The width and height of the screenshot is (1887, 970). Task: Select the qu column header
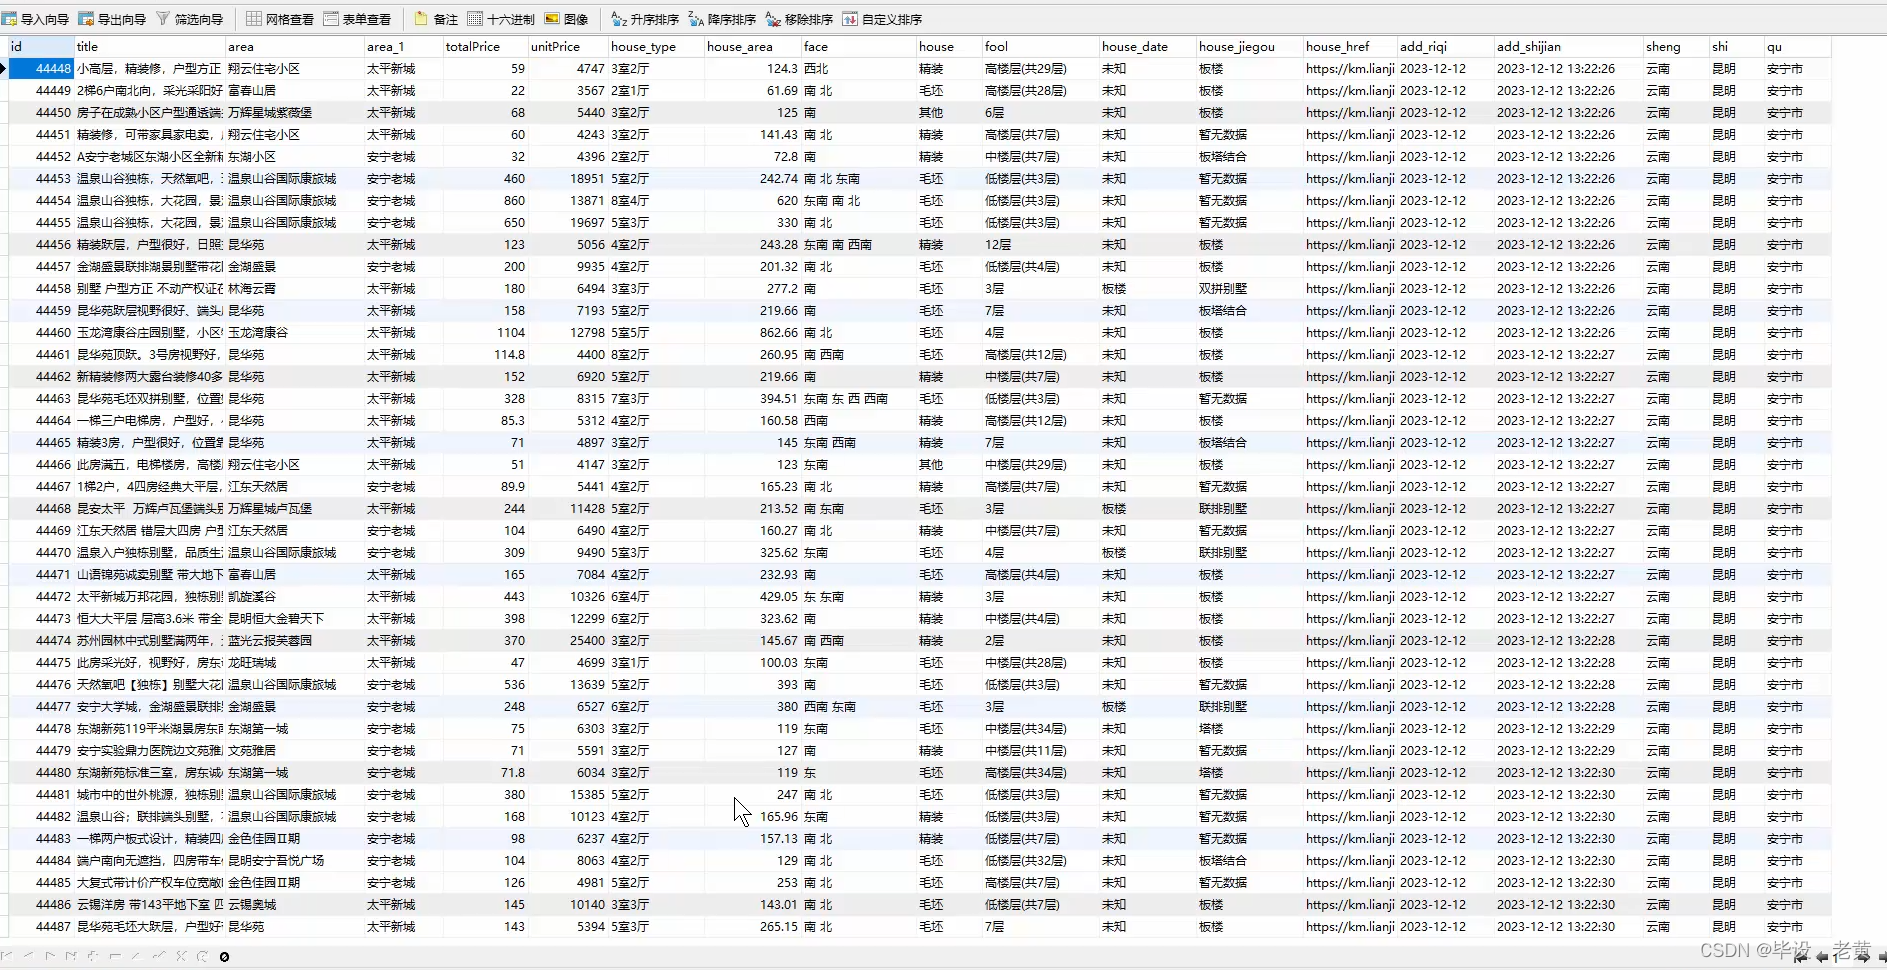tap(1797, 46)
